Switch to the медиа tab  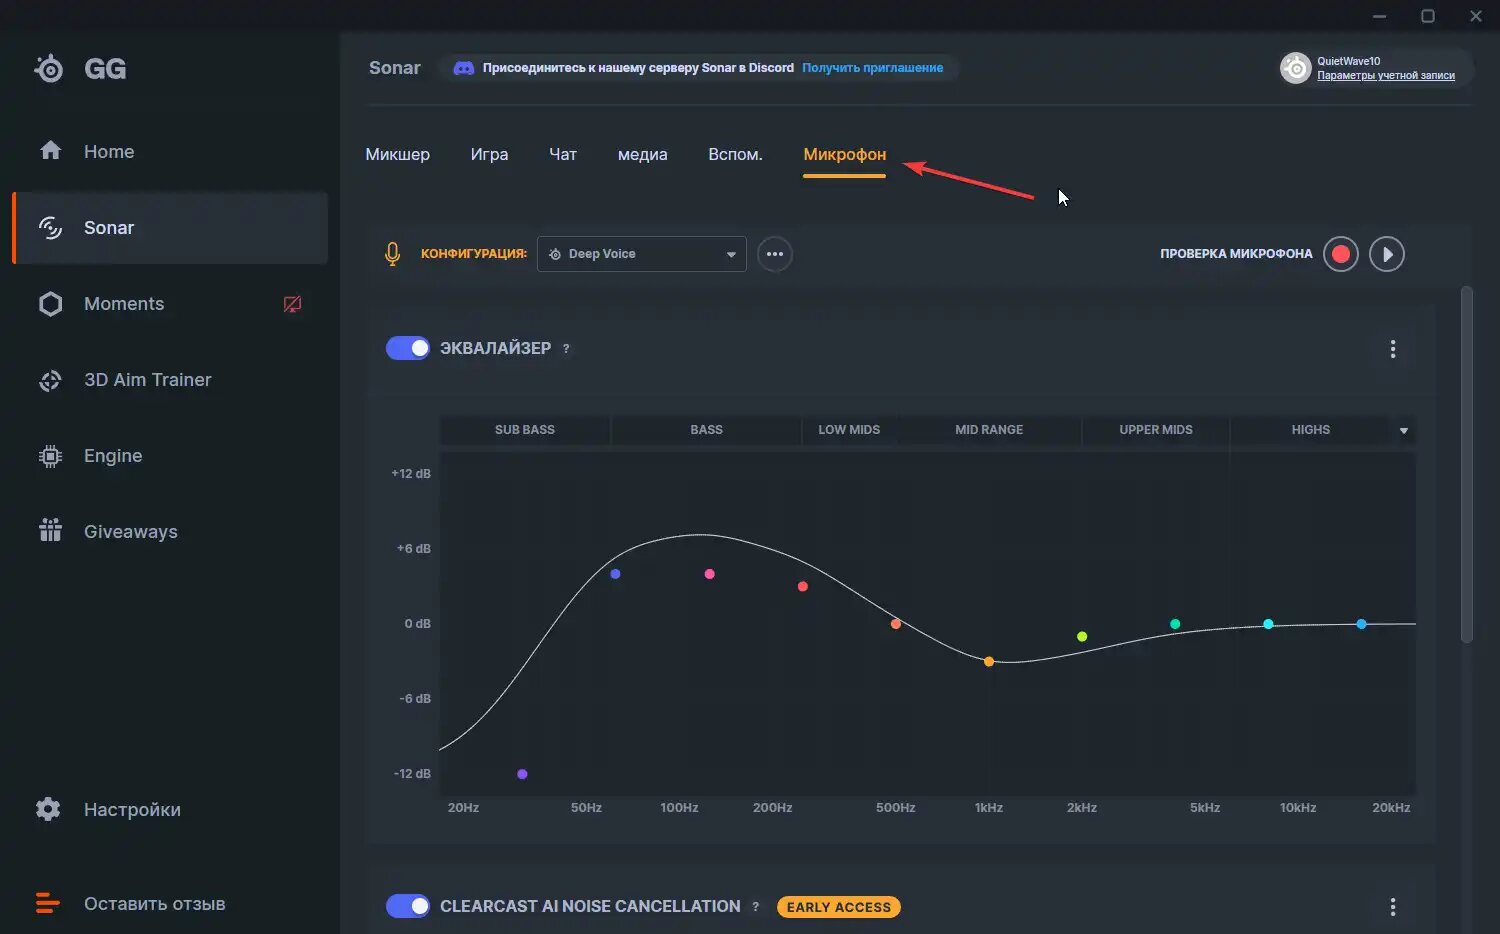(642, 154)
